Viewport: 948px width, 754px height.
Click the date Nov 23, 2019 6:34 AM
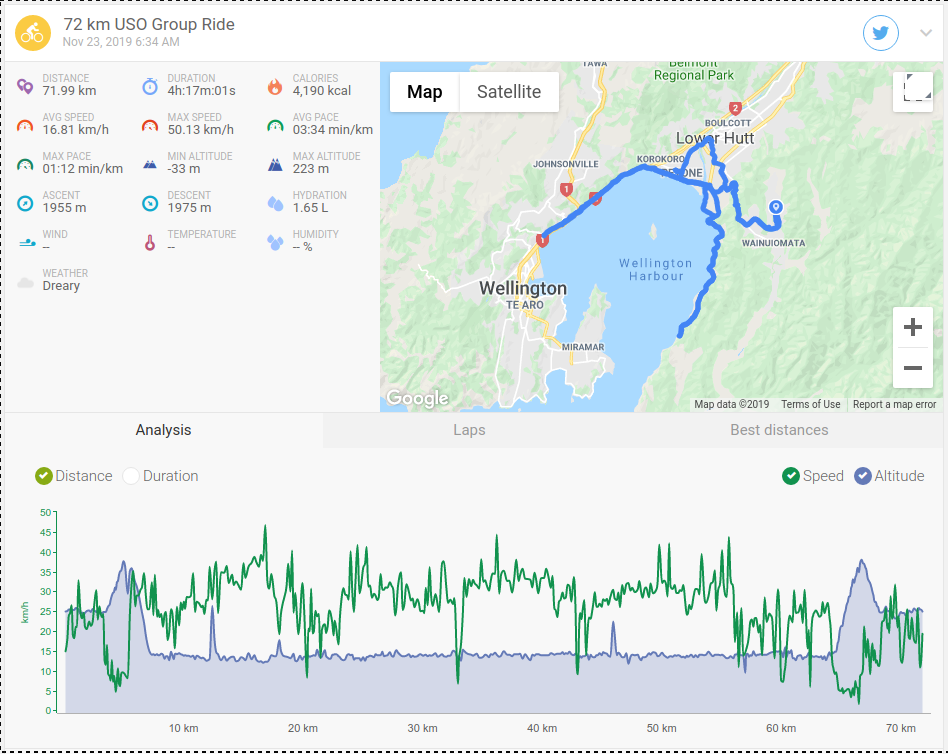121,42
